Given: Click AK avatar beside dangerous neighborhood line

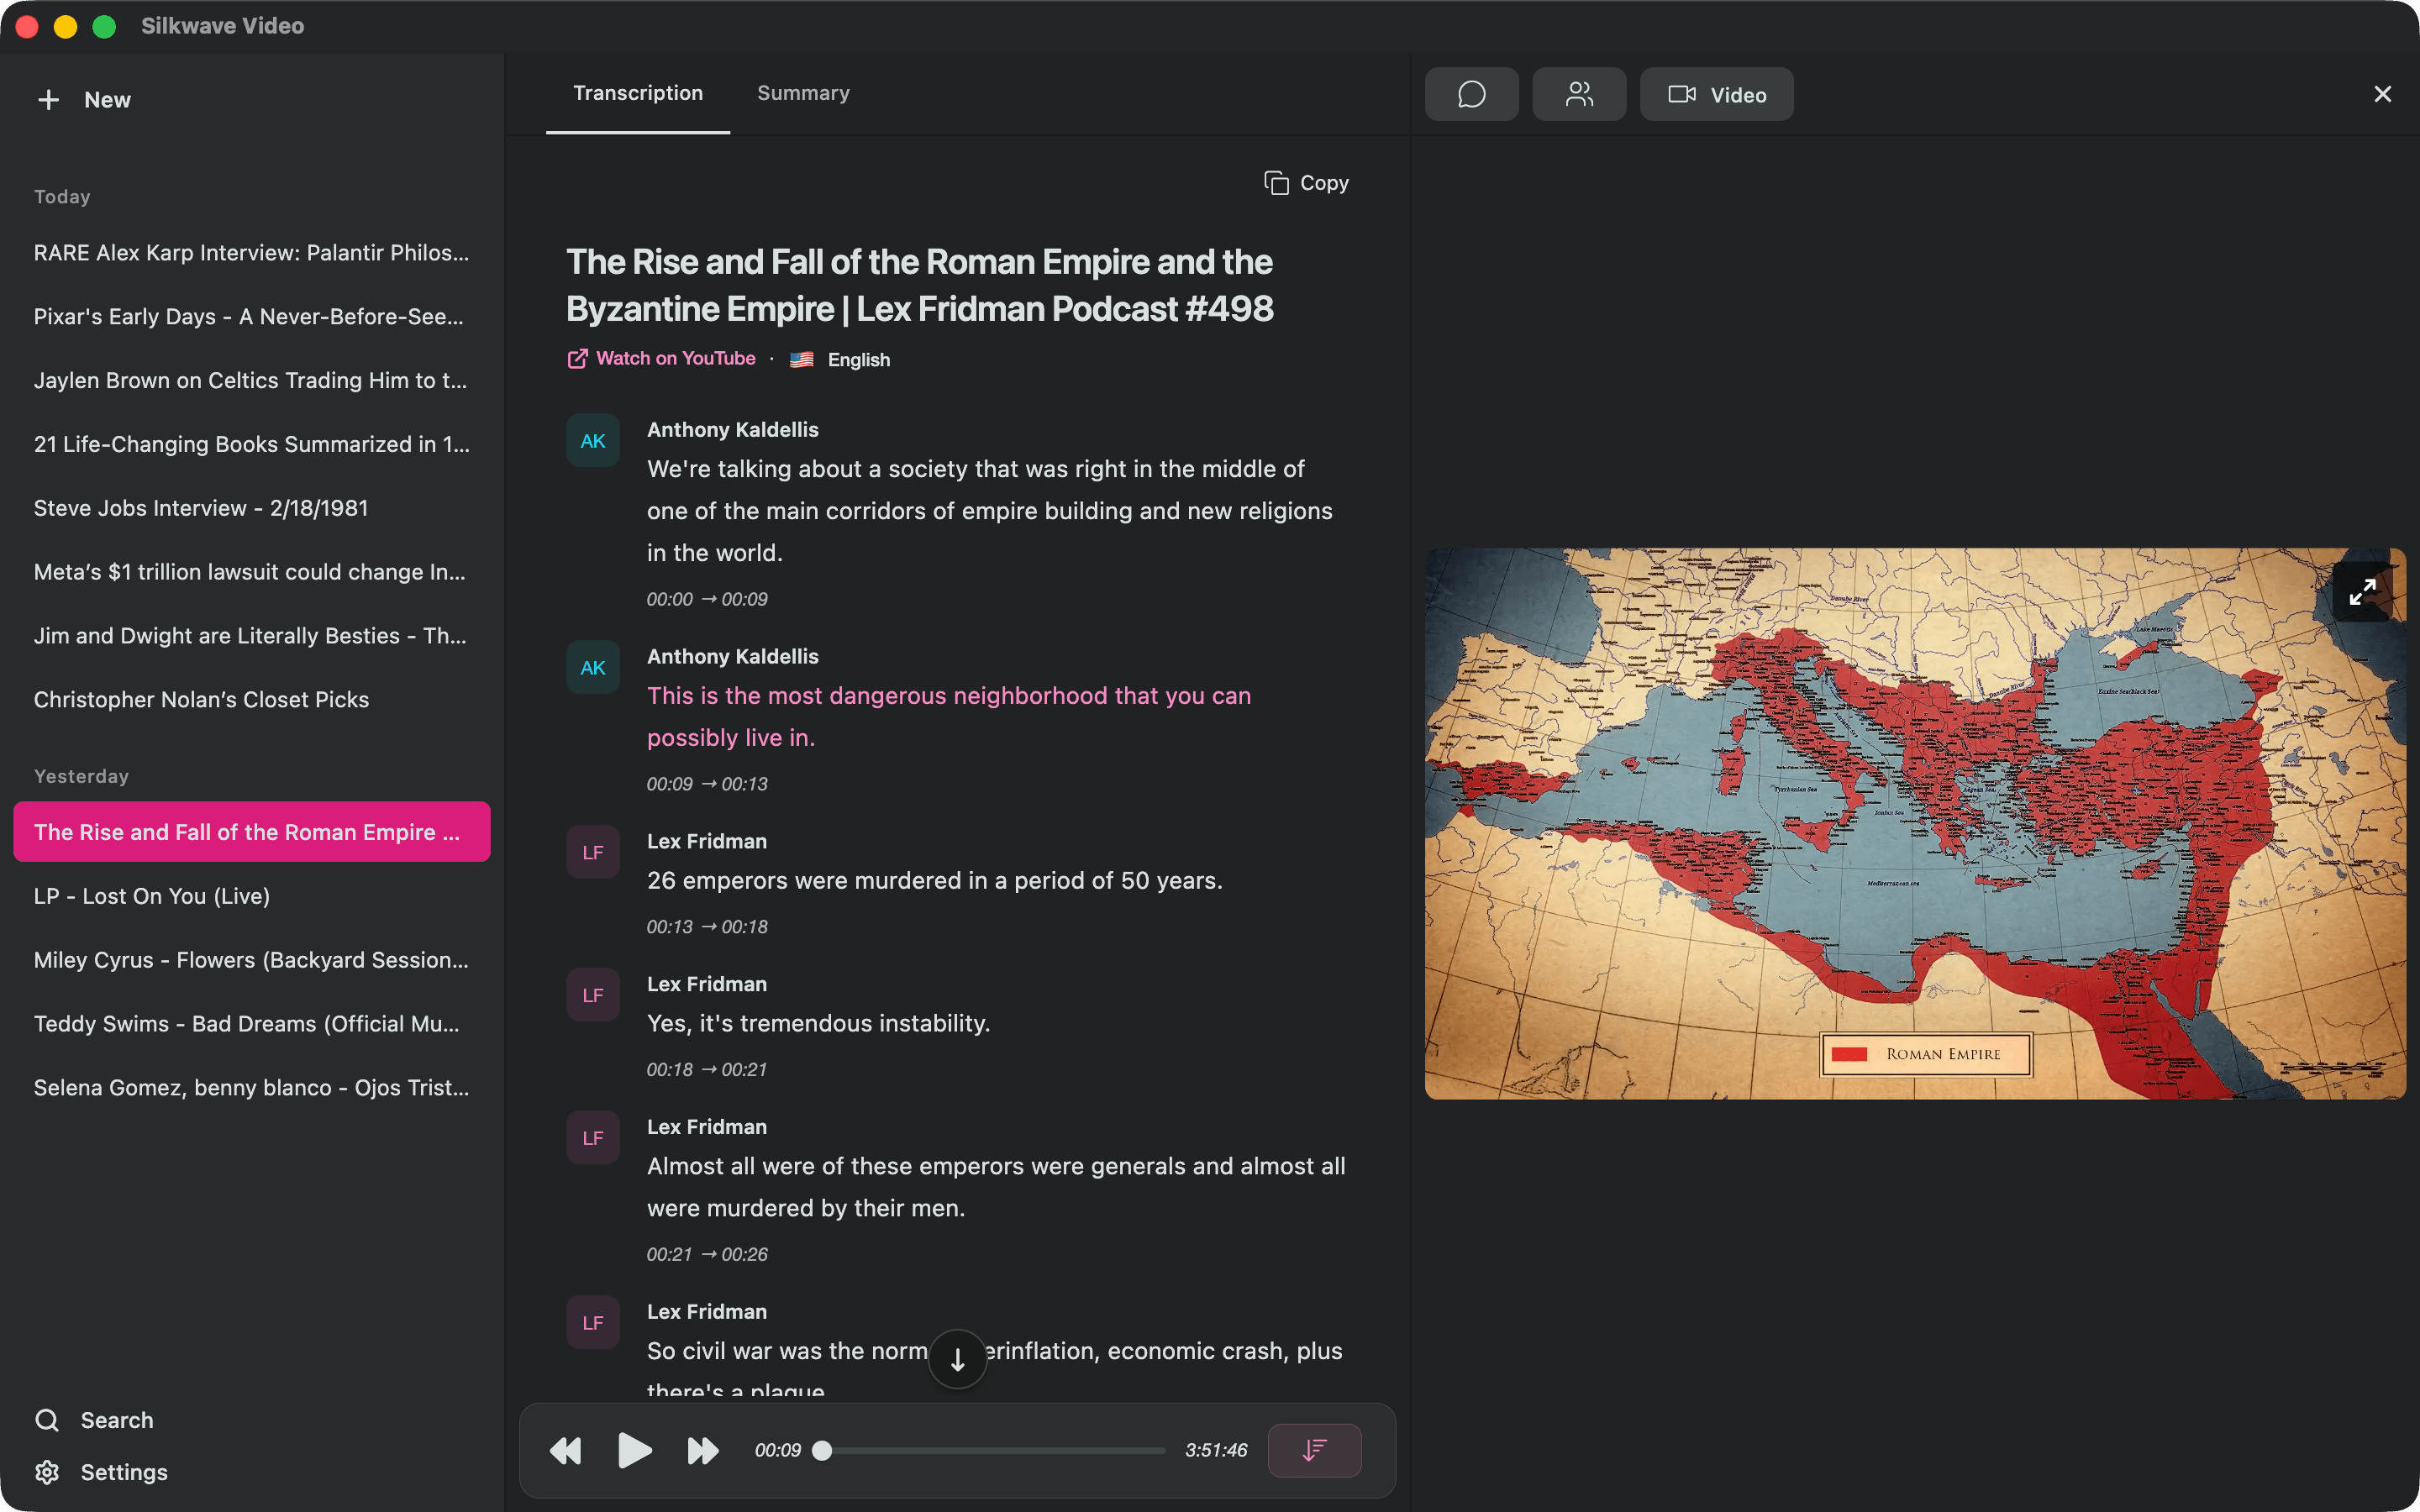Looking at the screenshot, I should 593,668.
